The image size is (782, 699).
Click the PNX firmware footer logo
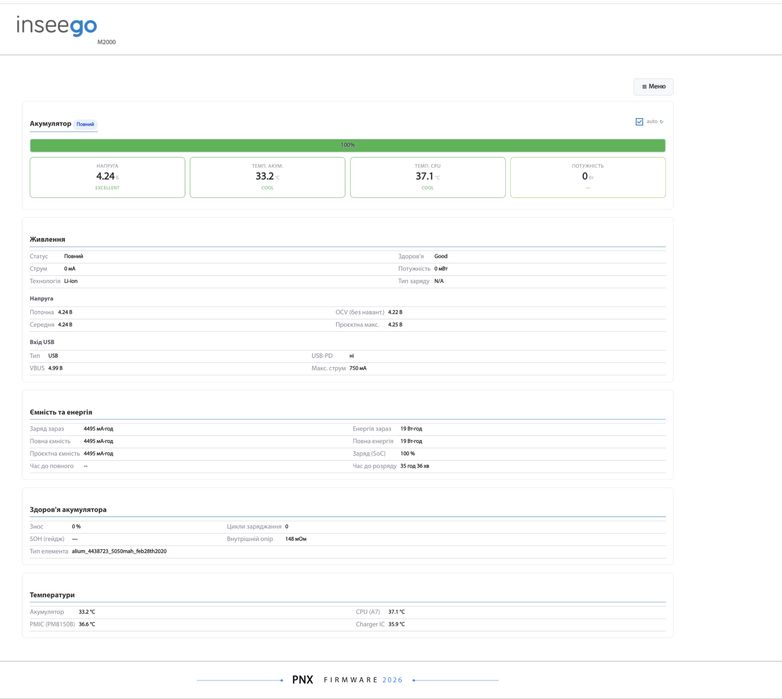[x=303, y=680]
